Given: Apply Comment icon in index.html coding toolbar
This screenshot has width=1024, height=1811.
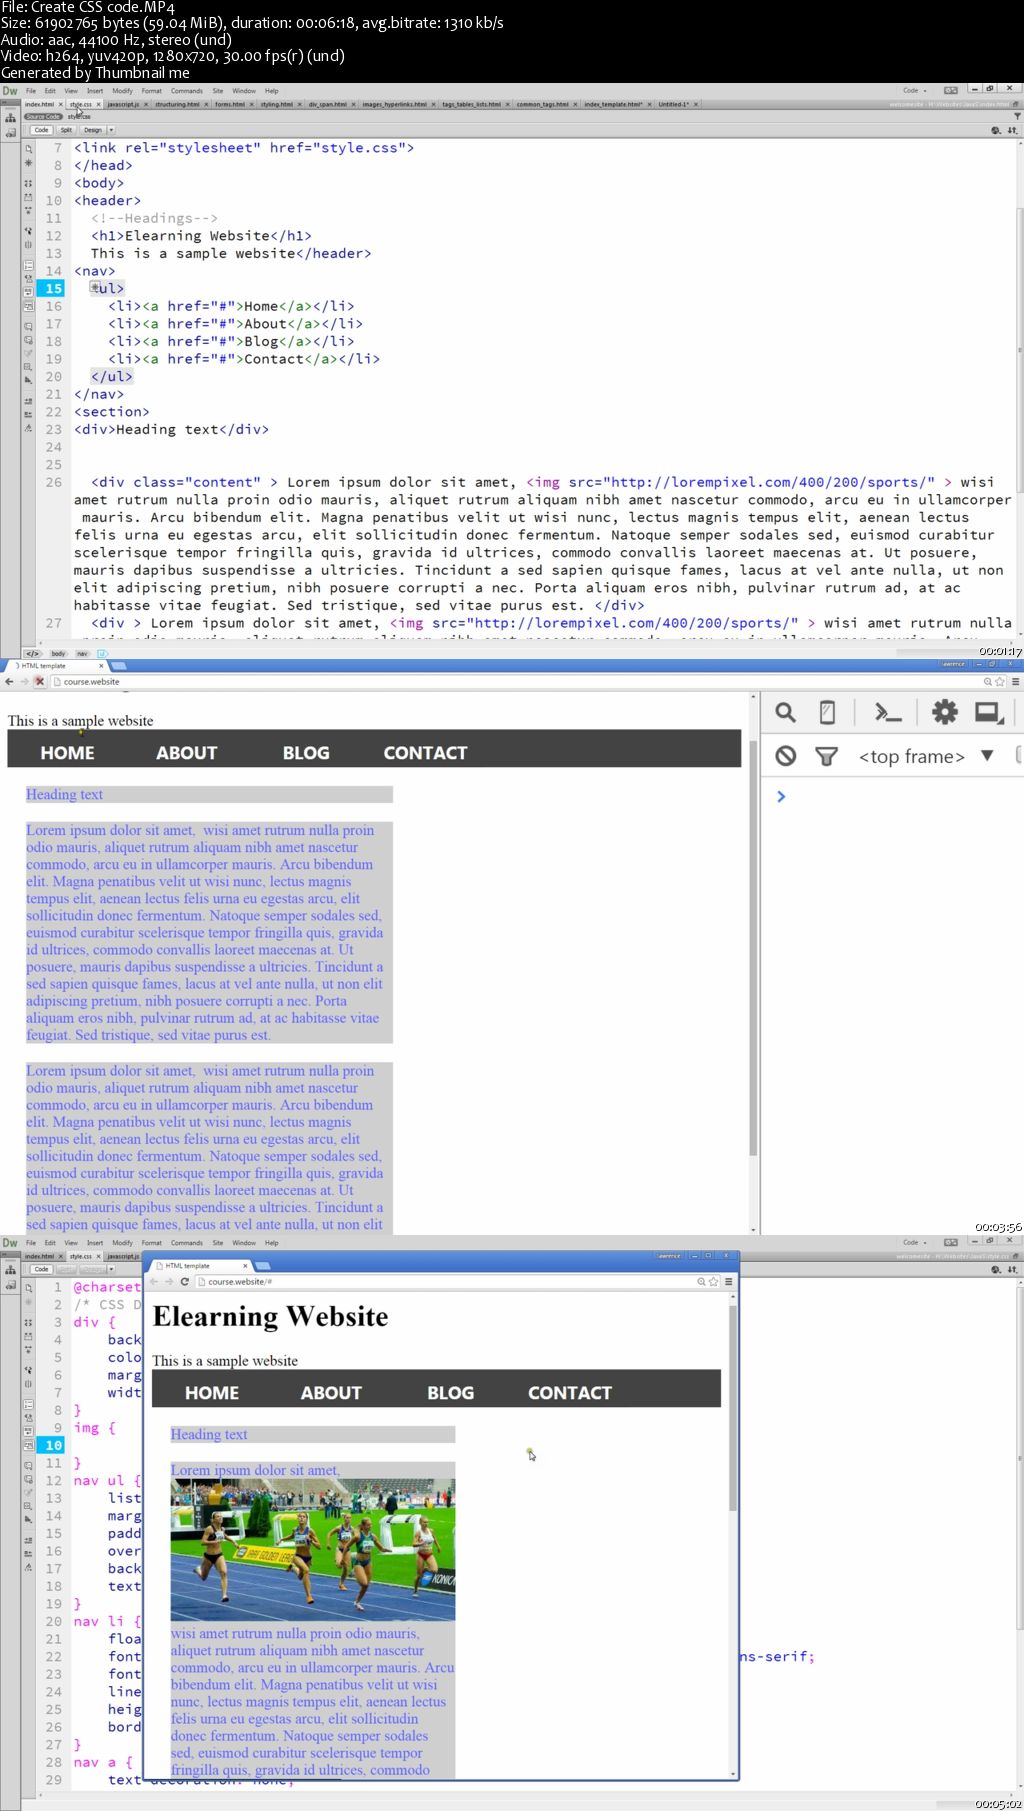Looking at the screenshot, I should 28,326.
